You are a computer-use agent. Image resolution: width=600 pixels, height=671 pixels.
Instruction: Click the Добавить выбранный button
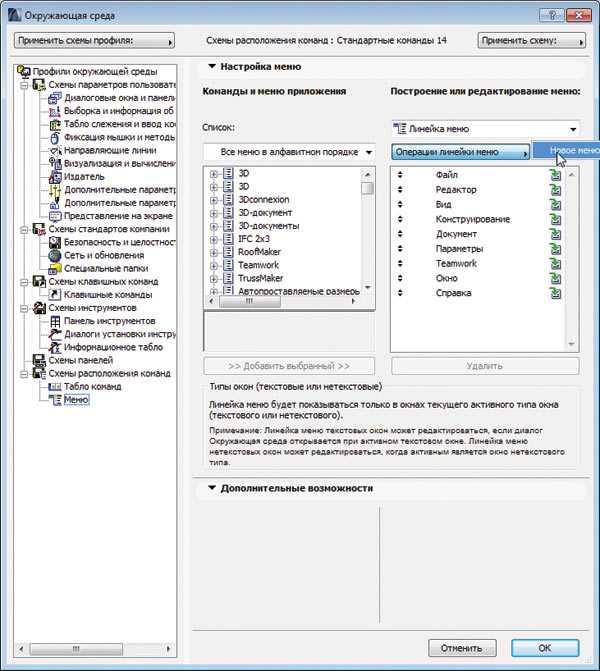click(x=289, y=366)
